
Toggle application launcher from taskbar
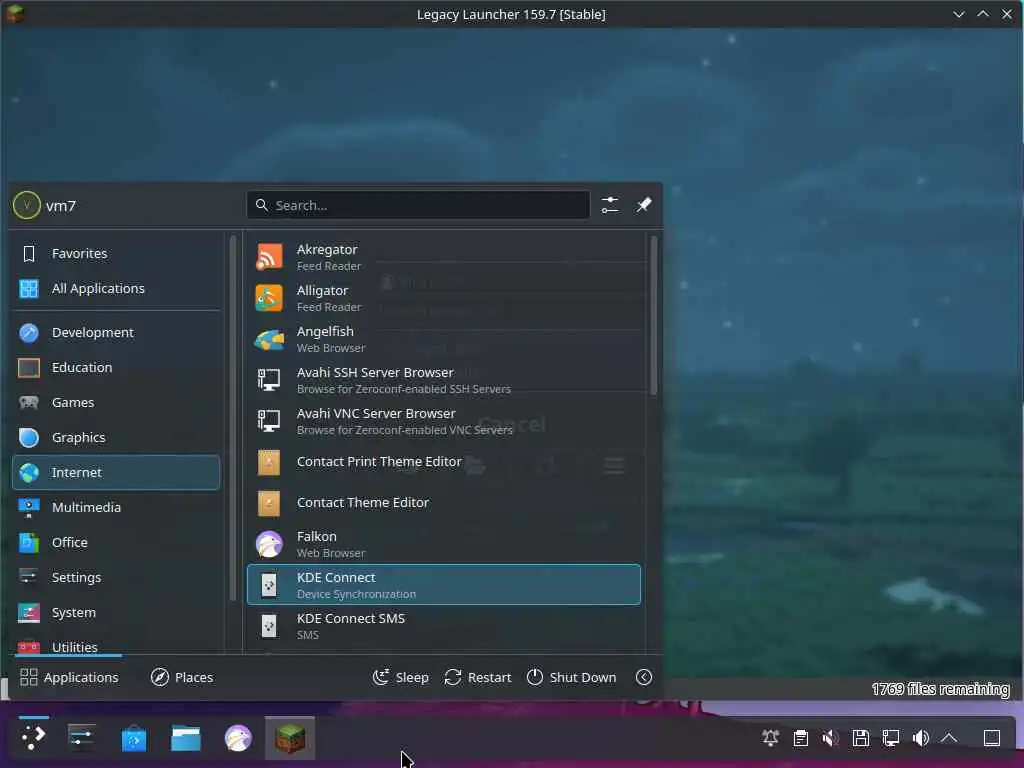[33, 738]
